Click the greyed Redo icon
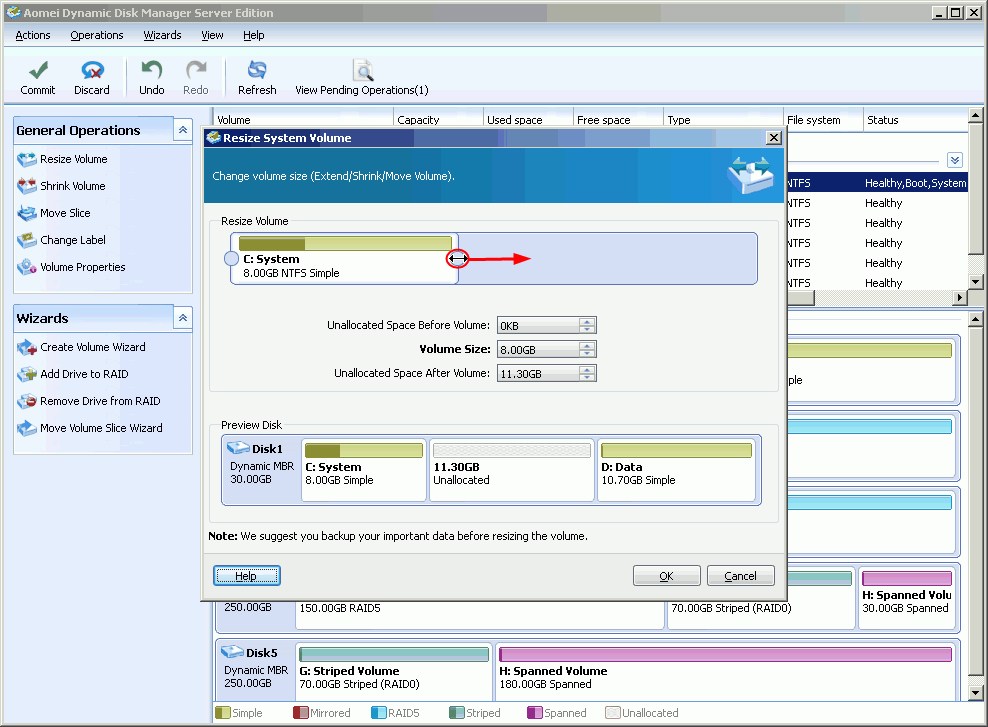Image resolution: width=988 pixels, height=727 pixels. pos(196,70)
